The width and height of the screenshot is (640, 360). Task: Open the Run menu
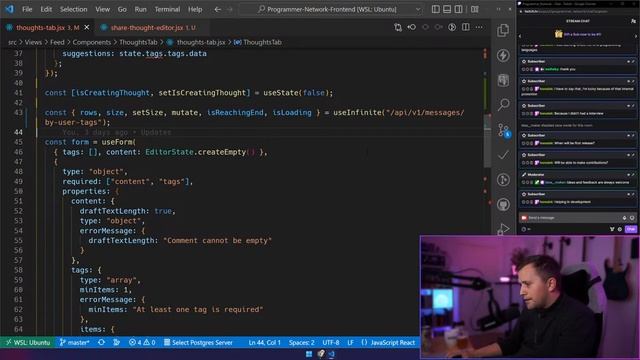140,9
